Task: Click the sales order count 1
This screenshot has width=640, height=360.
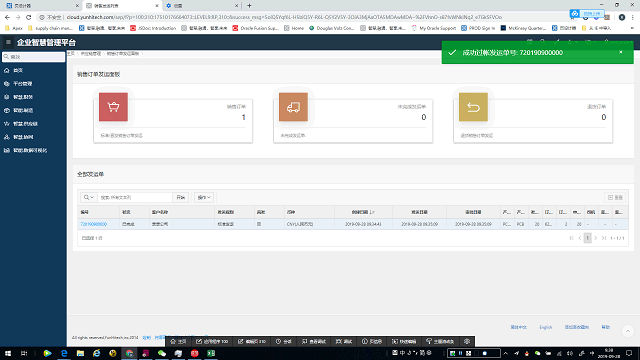Action: coord(244,118)
